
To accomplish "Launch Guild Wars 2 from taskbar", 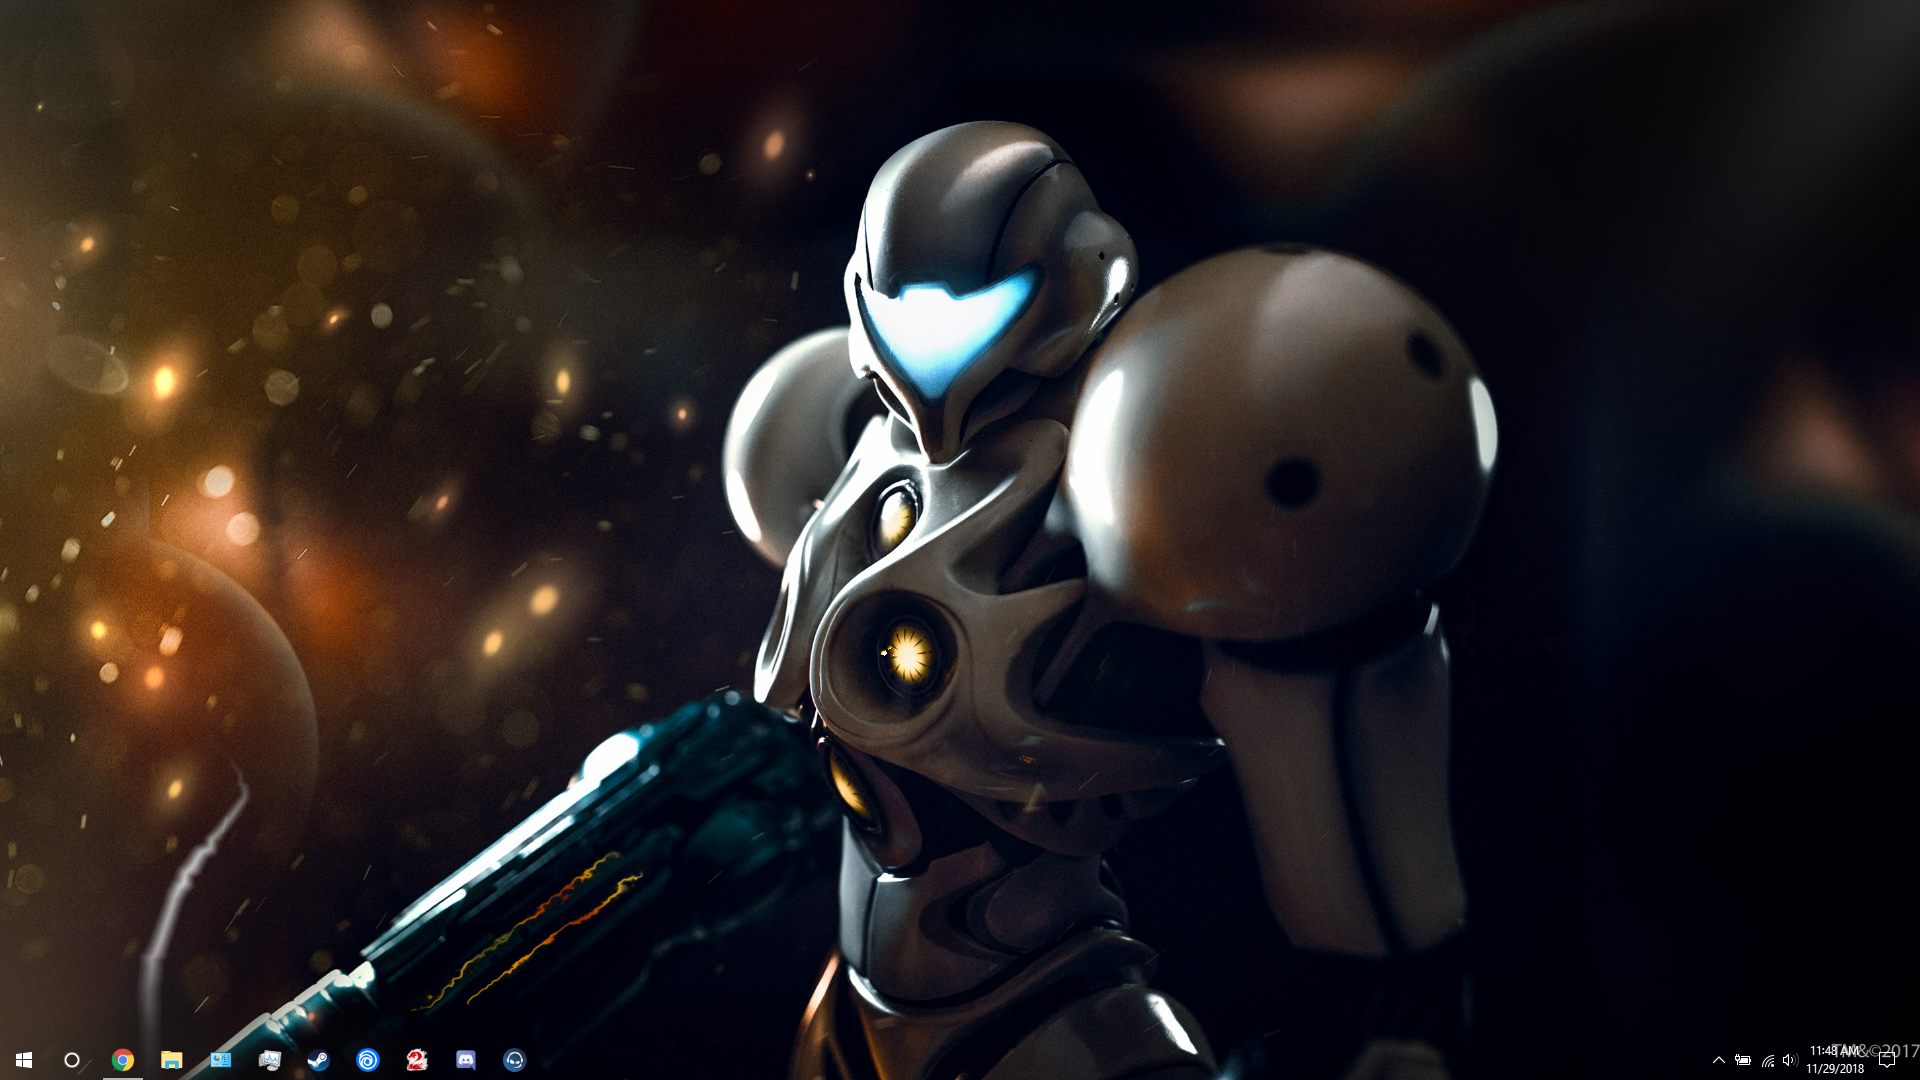I will (x=417, y=1060).
